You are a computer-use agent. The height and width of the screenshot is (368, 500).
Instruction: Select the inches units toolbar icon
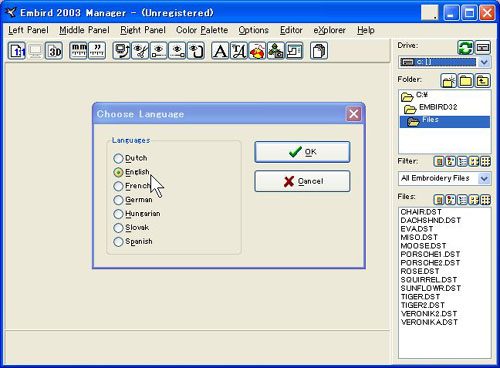(97, 51)
